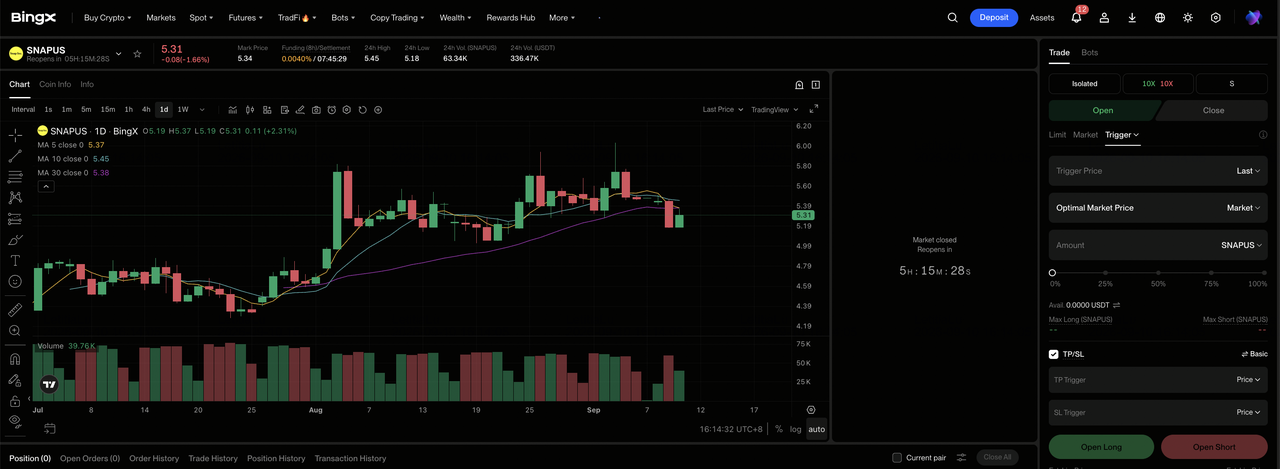
Task: Click the Deposit button
Action: [x=994, y=17]
